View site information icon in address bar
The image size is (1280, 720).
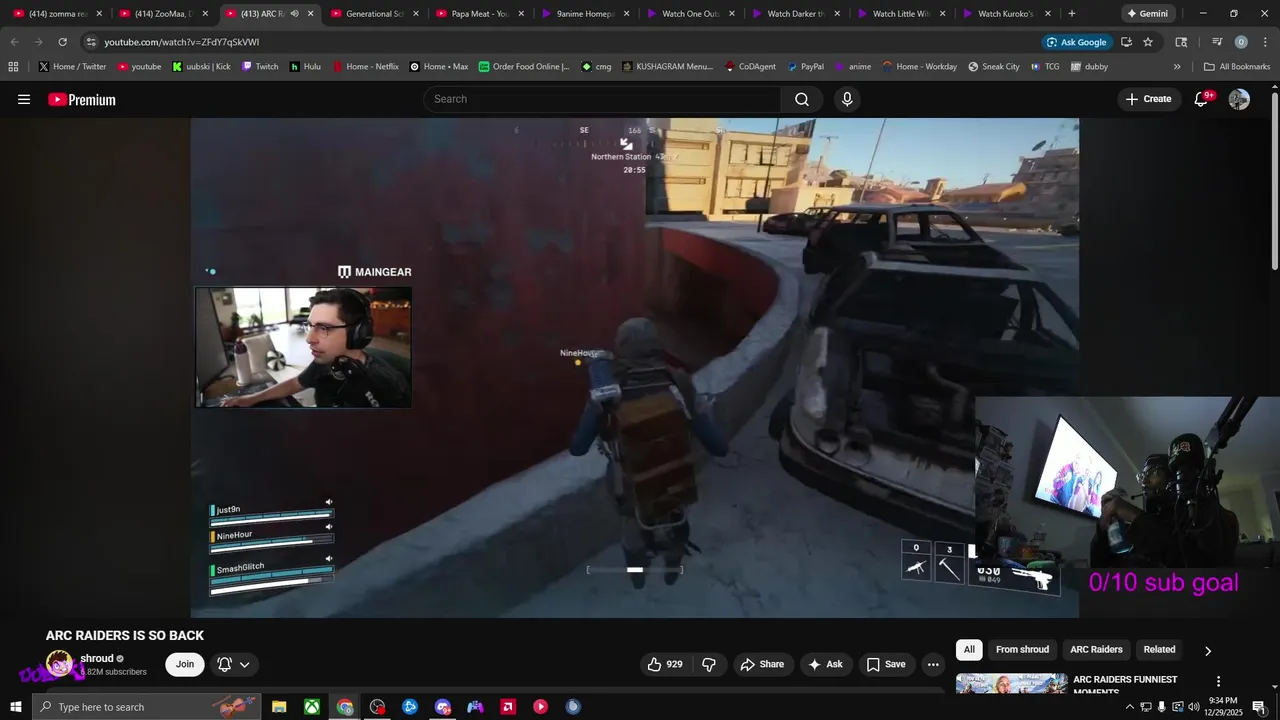pyautogui.click(x=90, y=42)
